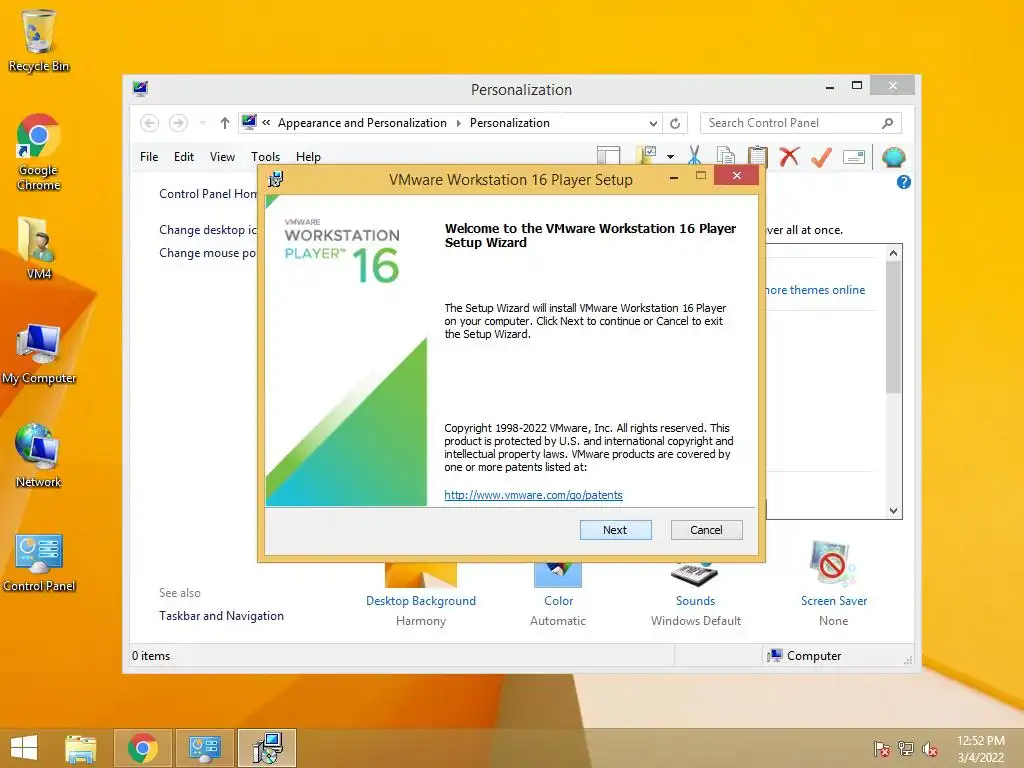Expand the address bar history dropdown
This screenshot has height=768, width=1024.
(x=653, y=123)
